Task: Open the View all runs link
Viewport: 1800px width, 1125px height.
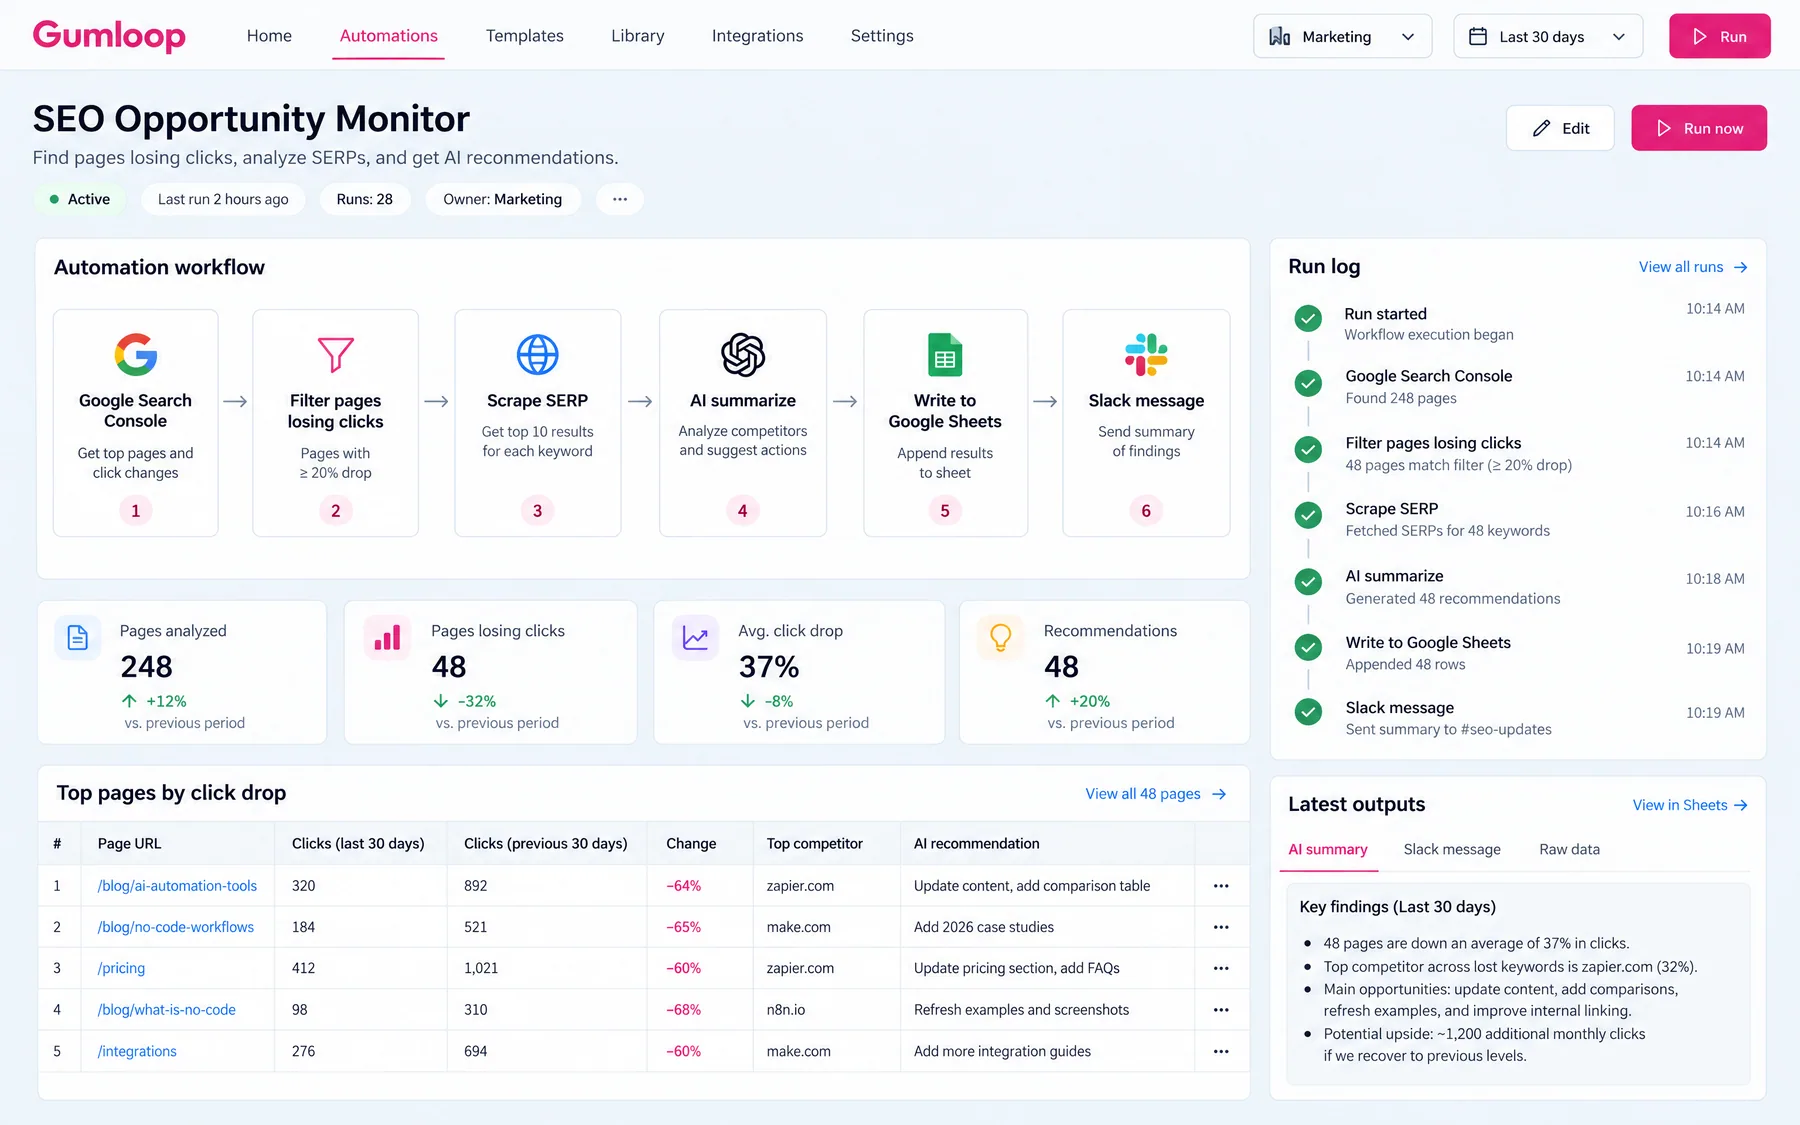Action: tap(1693, 267)
